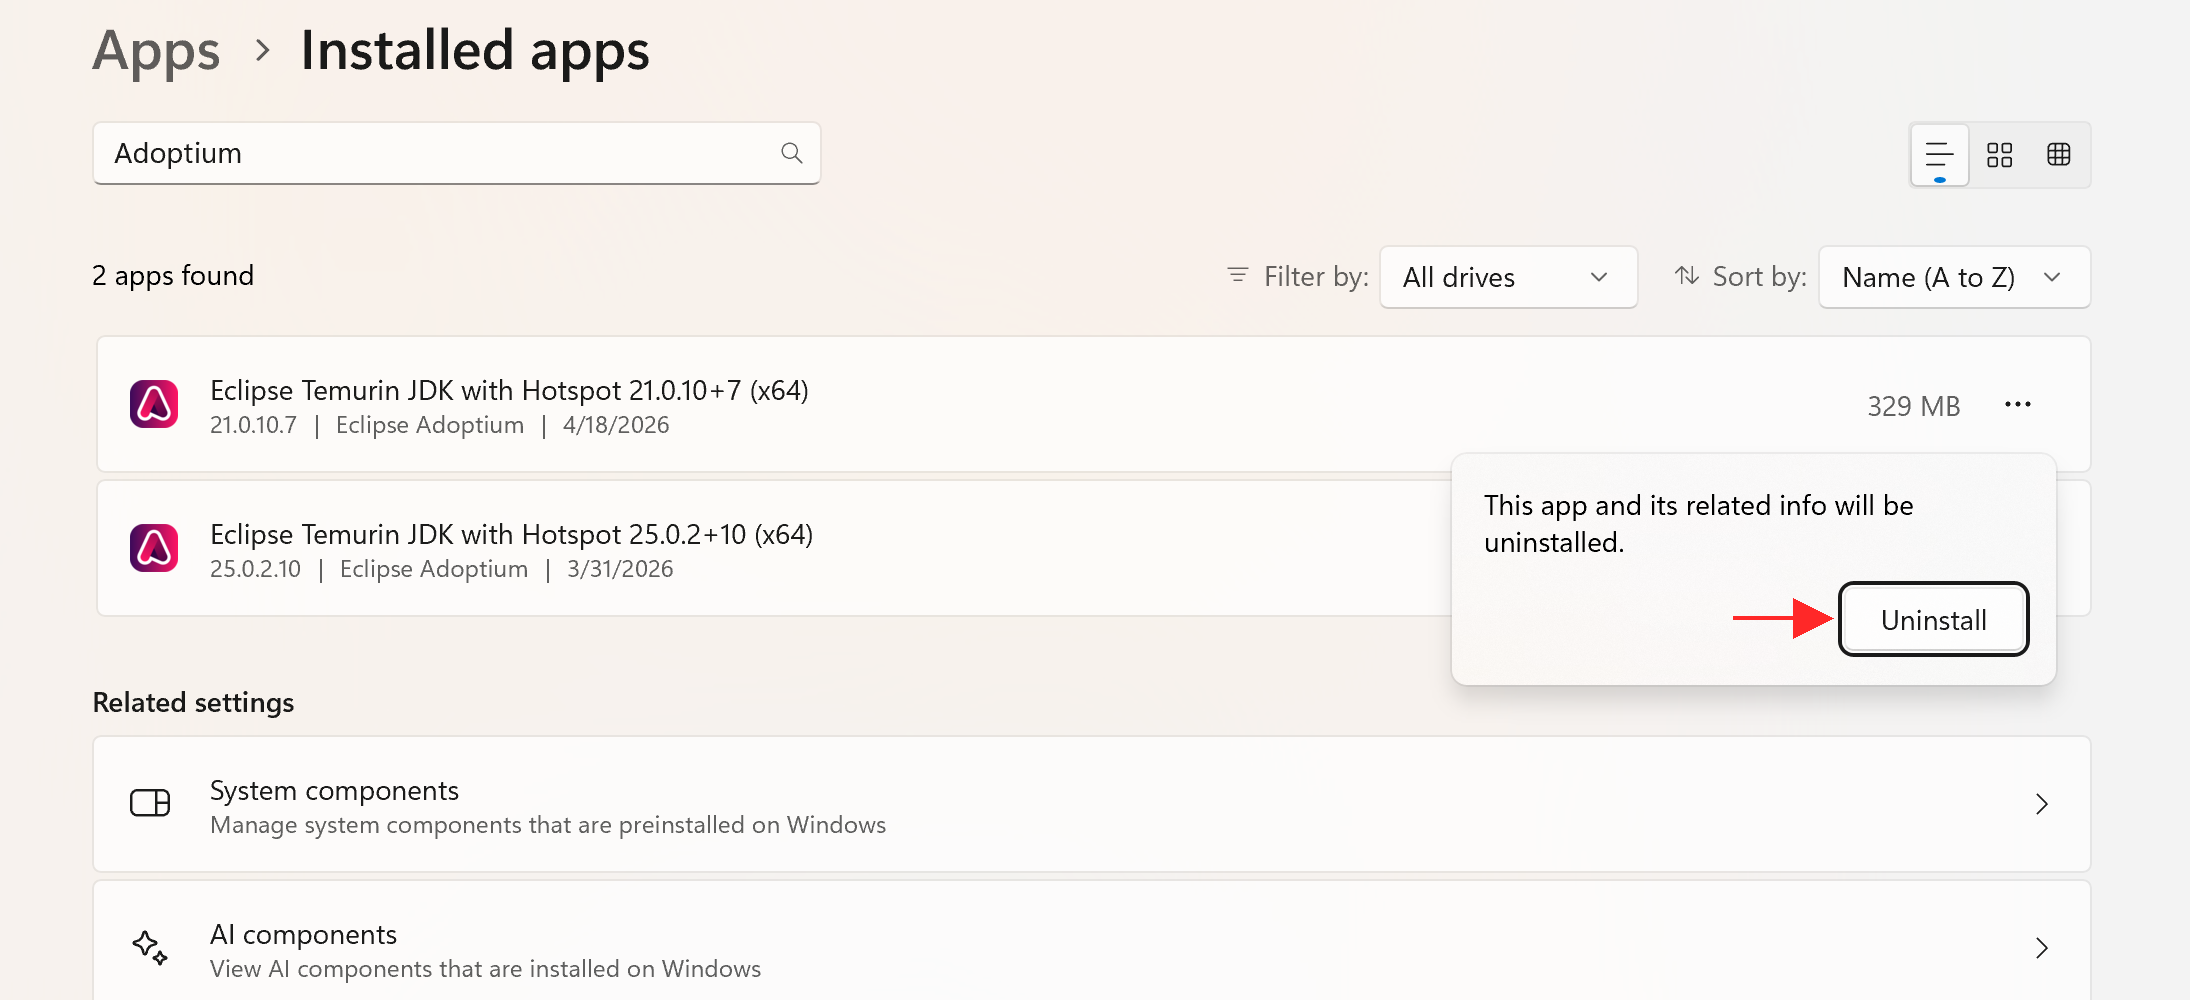The width and height of the screenshot is (2190, 1000).
Task: Click the AI components sparkle icon
Action: pos(150,947)
